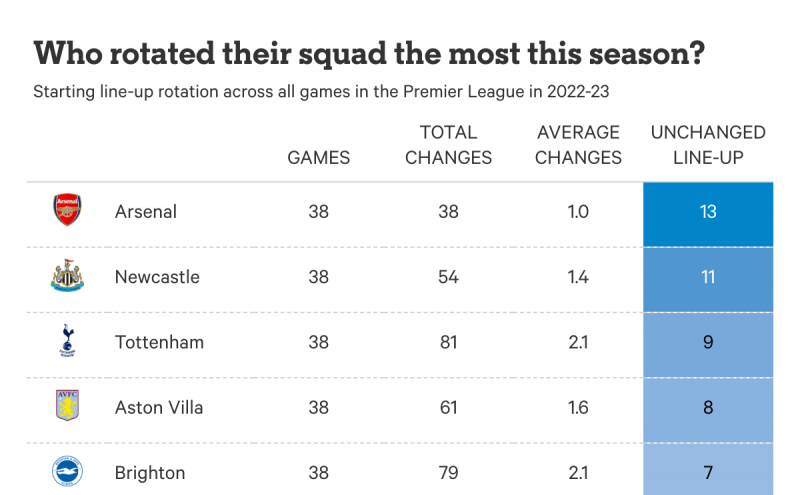Click the Aston Villa club crest
This screenshot has height=495, width=800.
point(67,406)
